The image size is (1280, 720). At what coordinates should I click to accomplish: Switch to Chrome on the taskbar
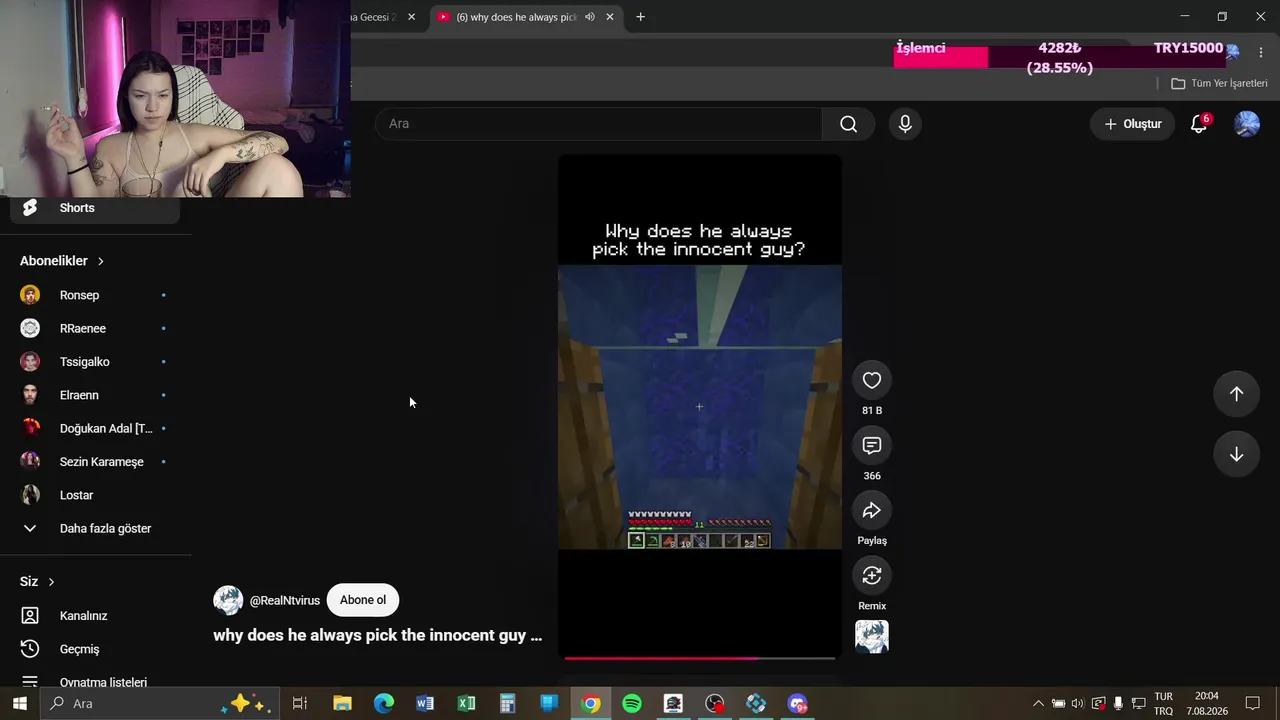[x=591, y=704]
